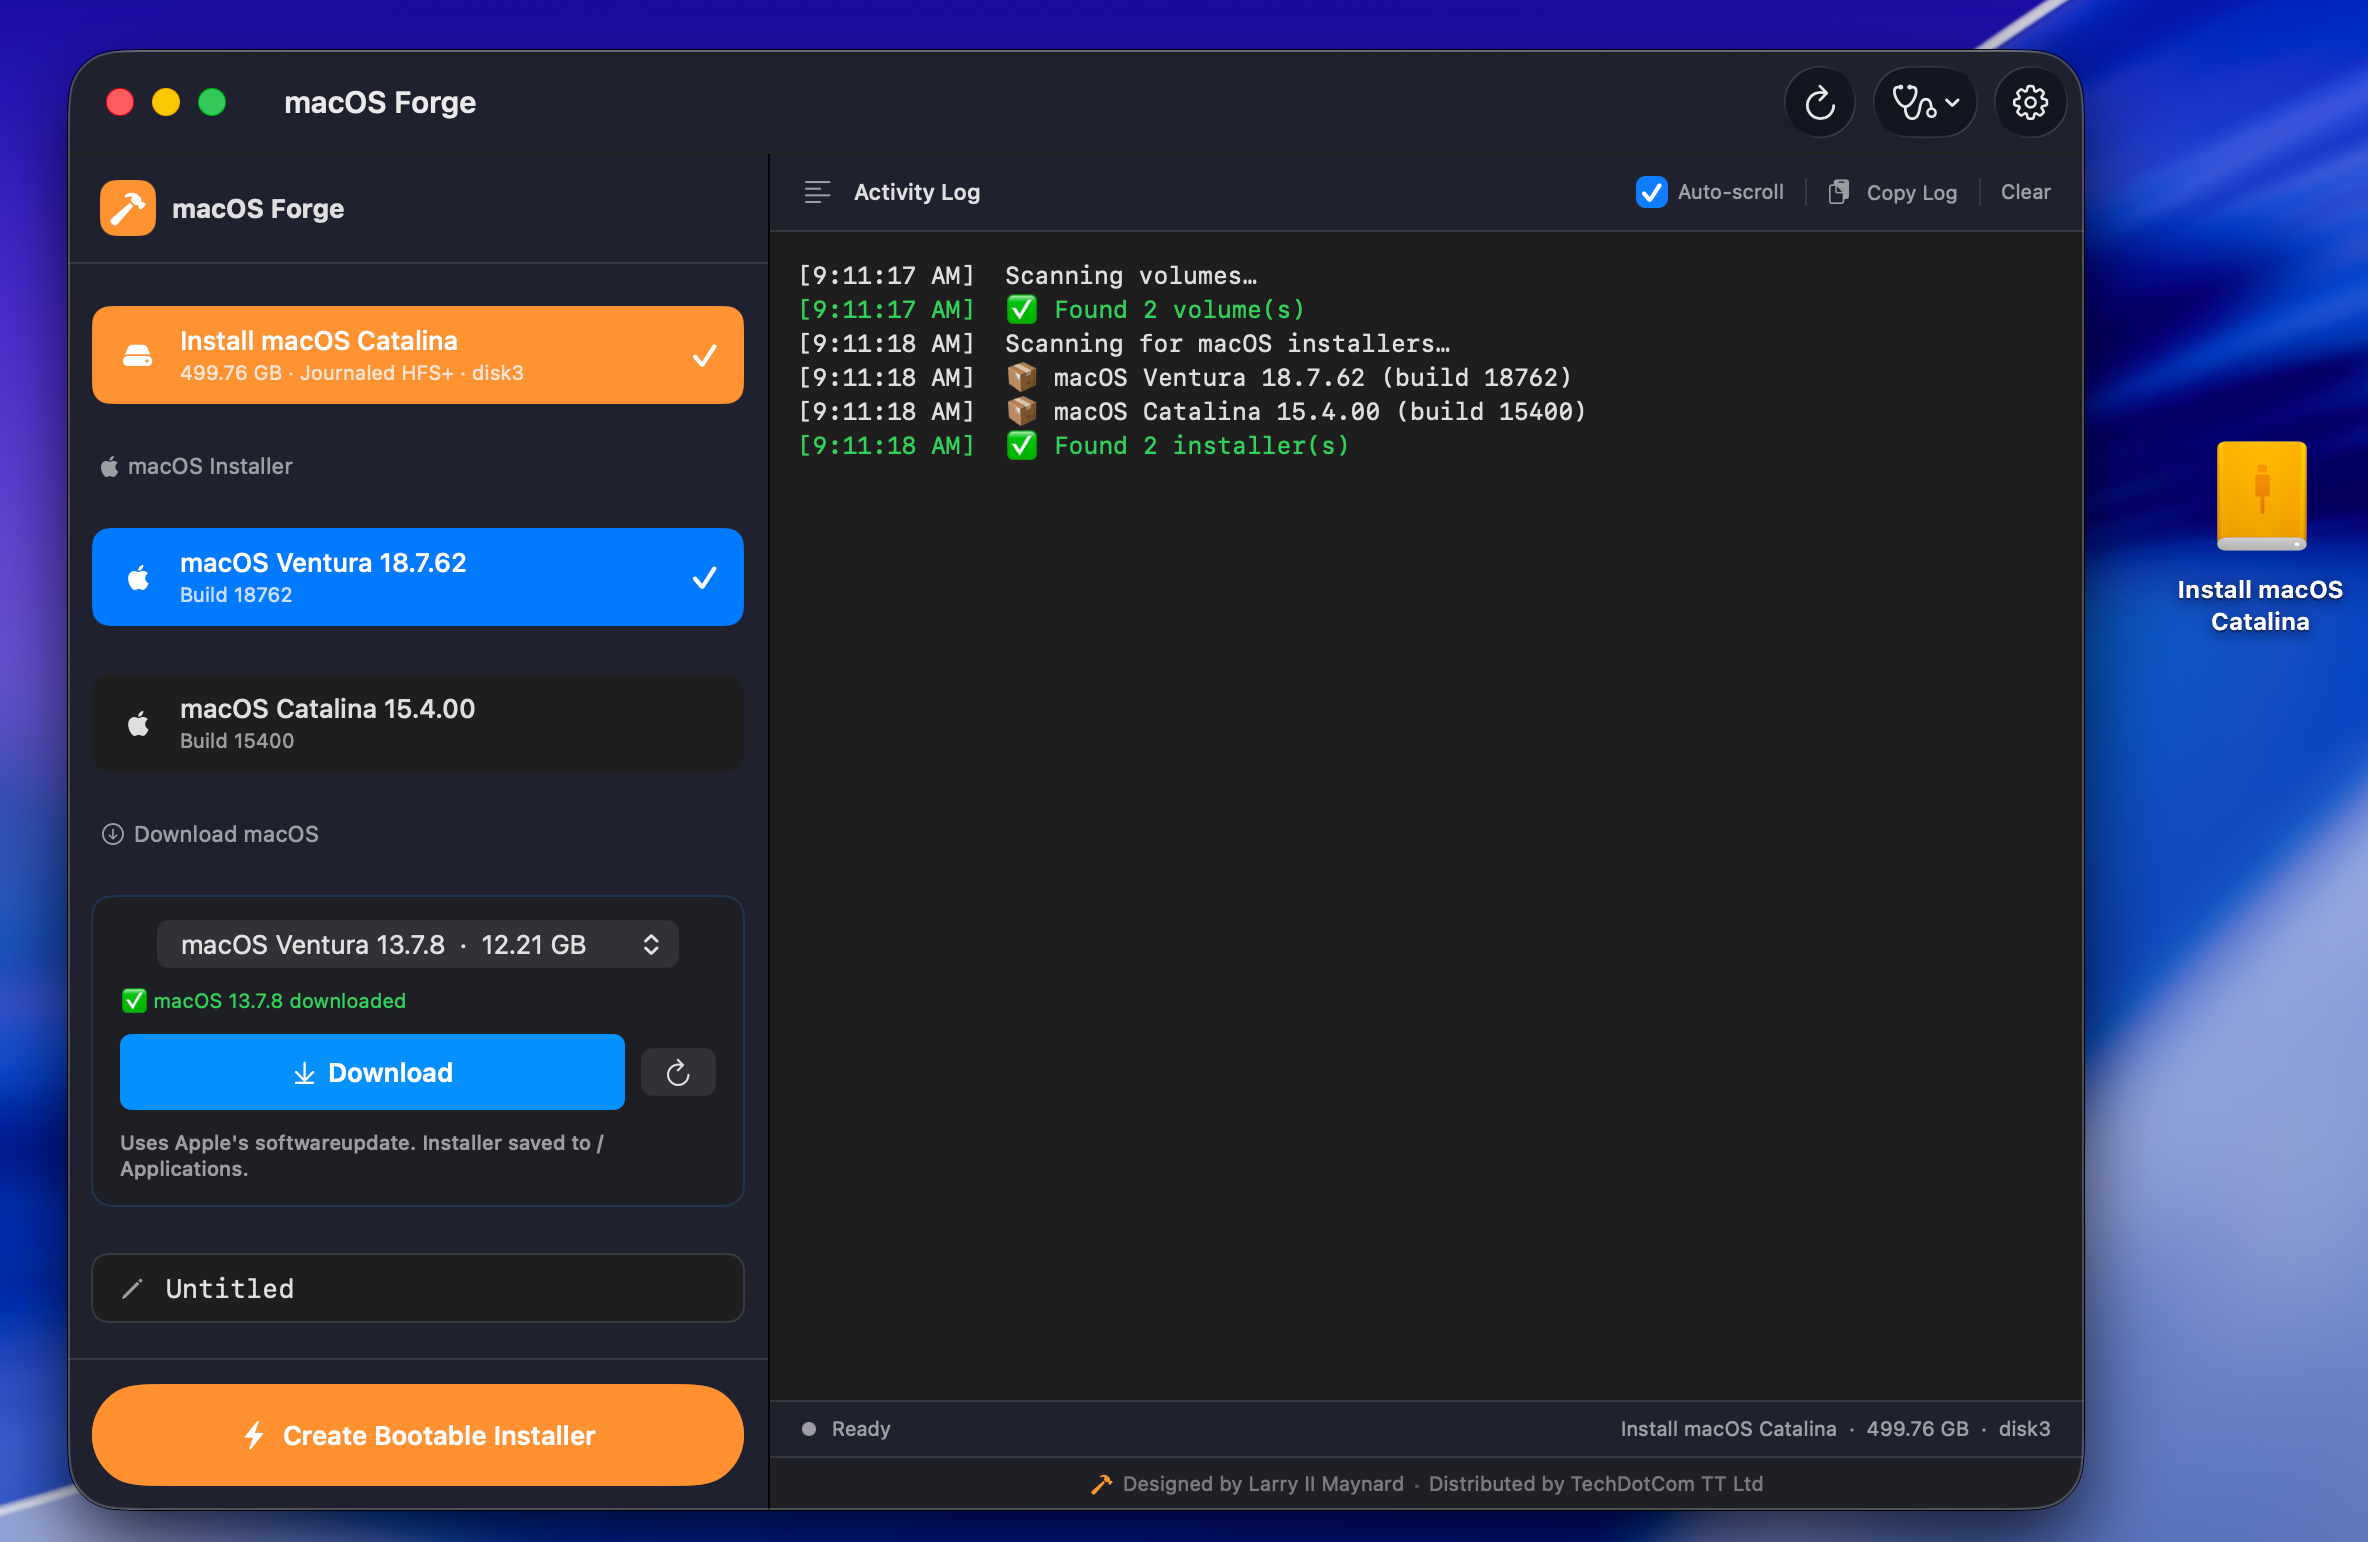
Task: Click pencil icon beside Untitled
Action: click(x=132, y=1288)
